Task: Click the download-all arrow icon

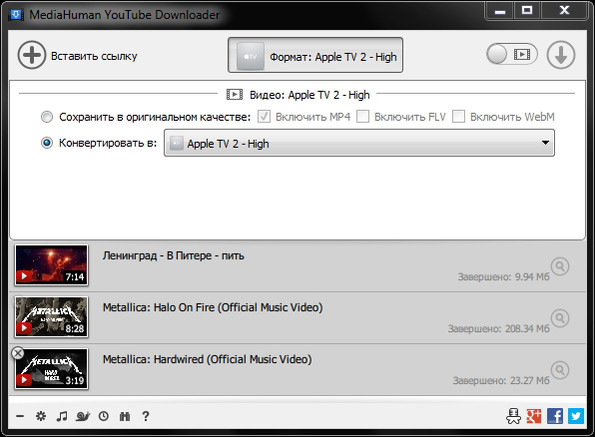Action: tap(561, 55)
